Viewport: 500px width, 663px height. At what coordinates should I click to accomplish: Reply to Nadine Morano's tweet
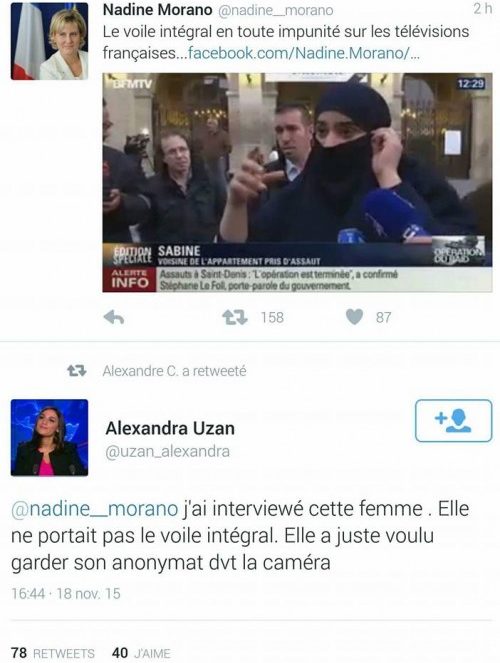point(114,317)
